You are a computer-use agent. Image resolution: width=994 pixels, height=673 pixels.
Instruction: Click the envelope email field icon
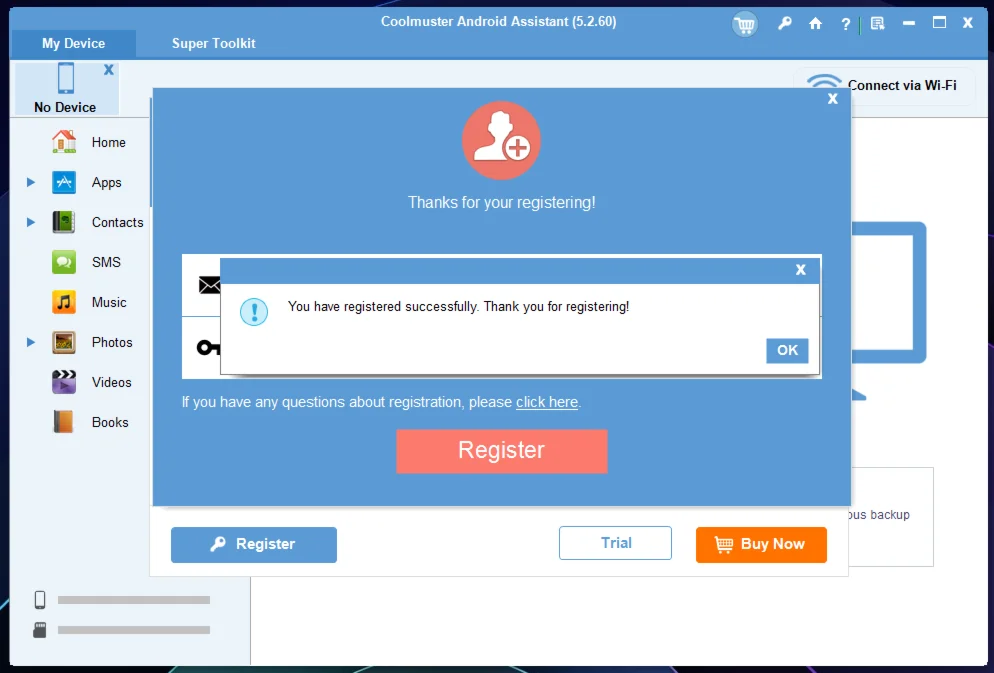(209, 285)
